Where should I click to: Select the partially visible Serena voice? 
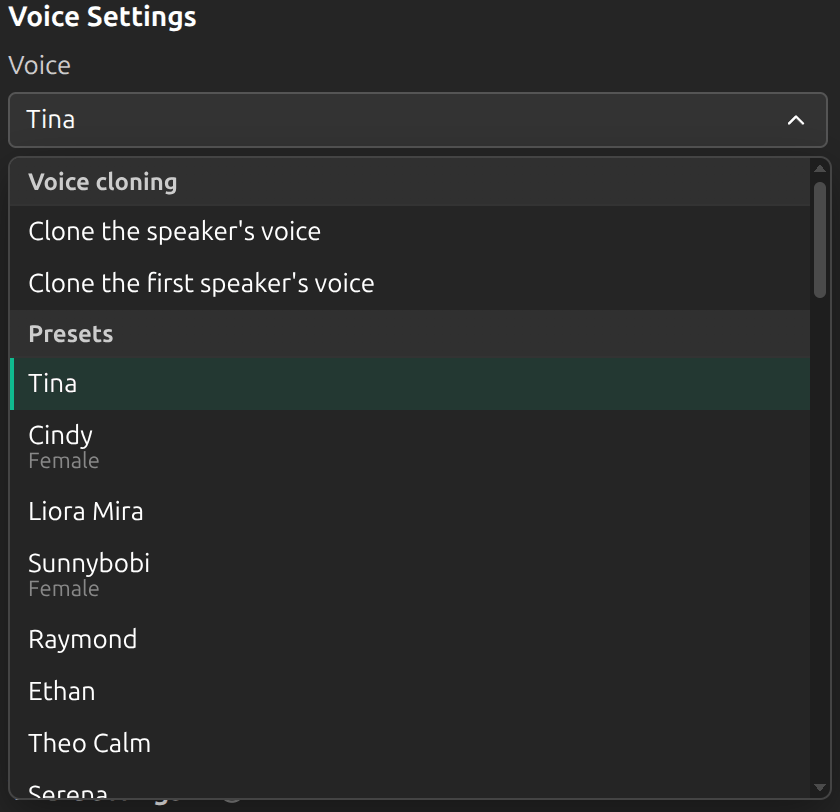[410, 786]
